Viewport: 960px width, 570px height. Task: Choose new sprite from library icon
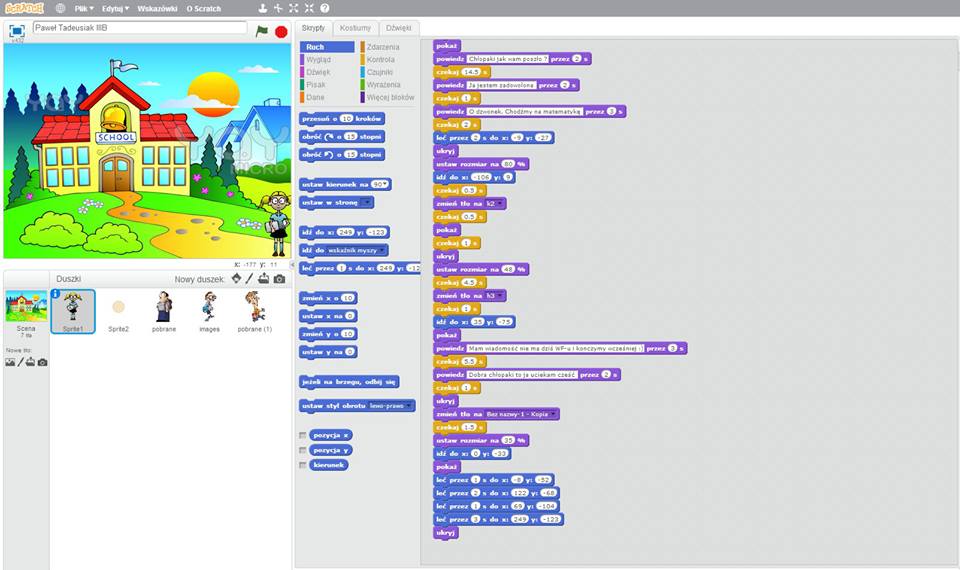(237, 279)
